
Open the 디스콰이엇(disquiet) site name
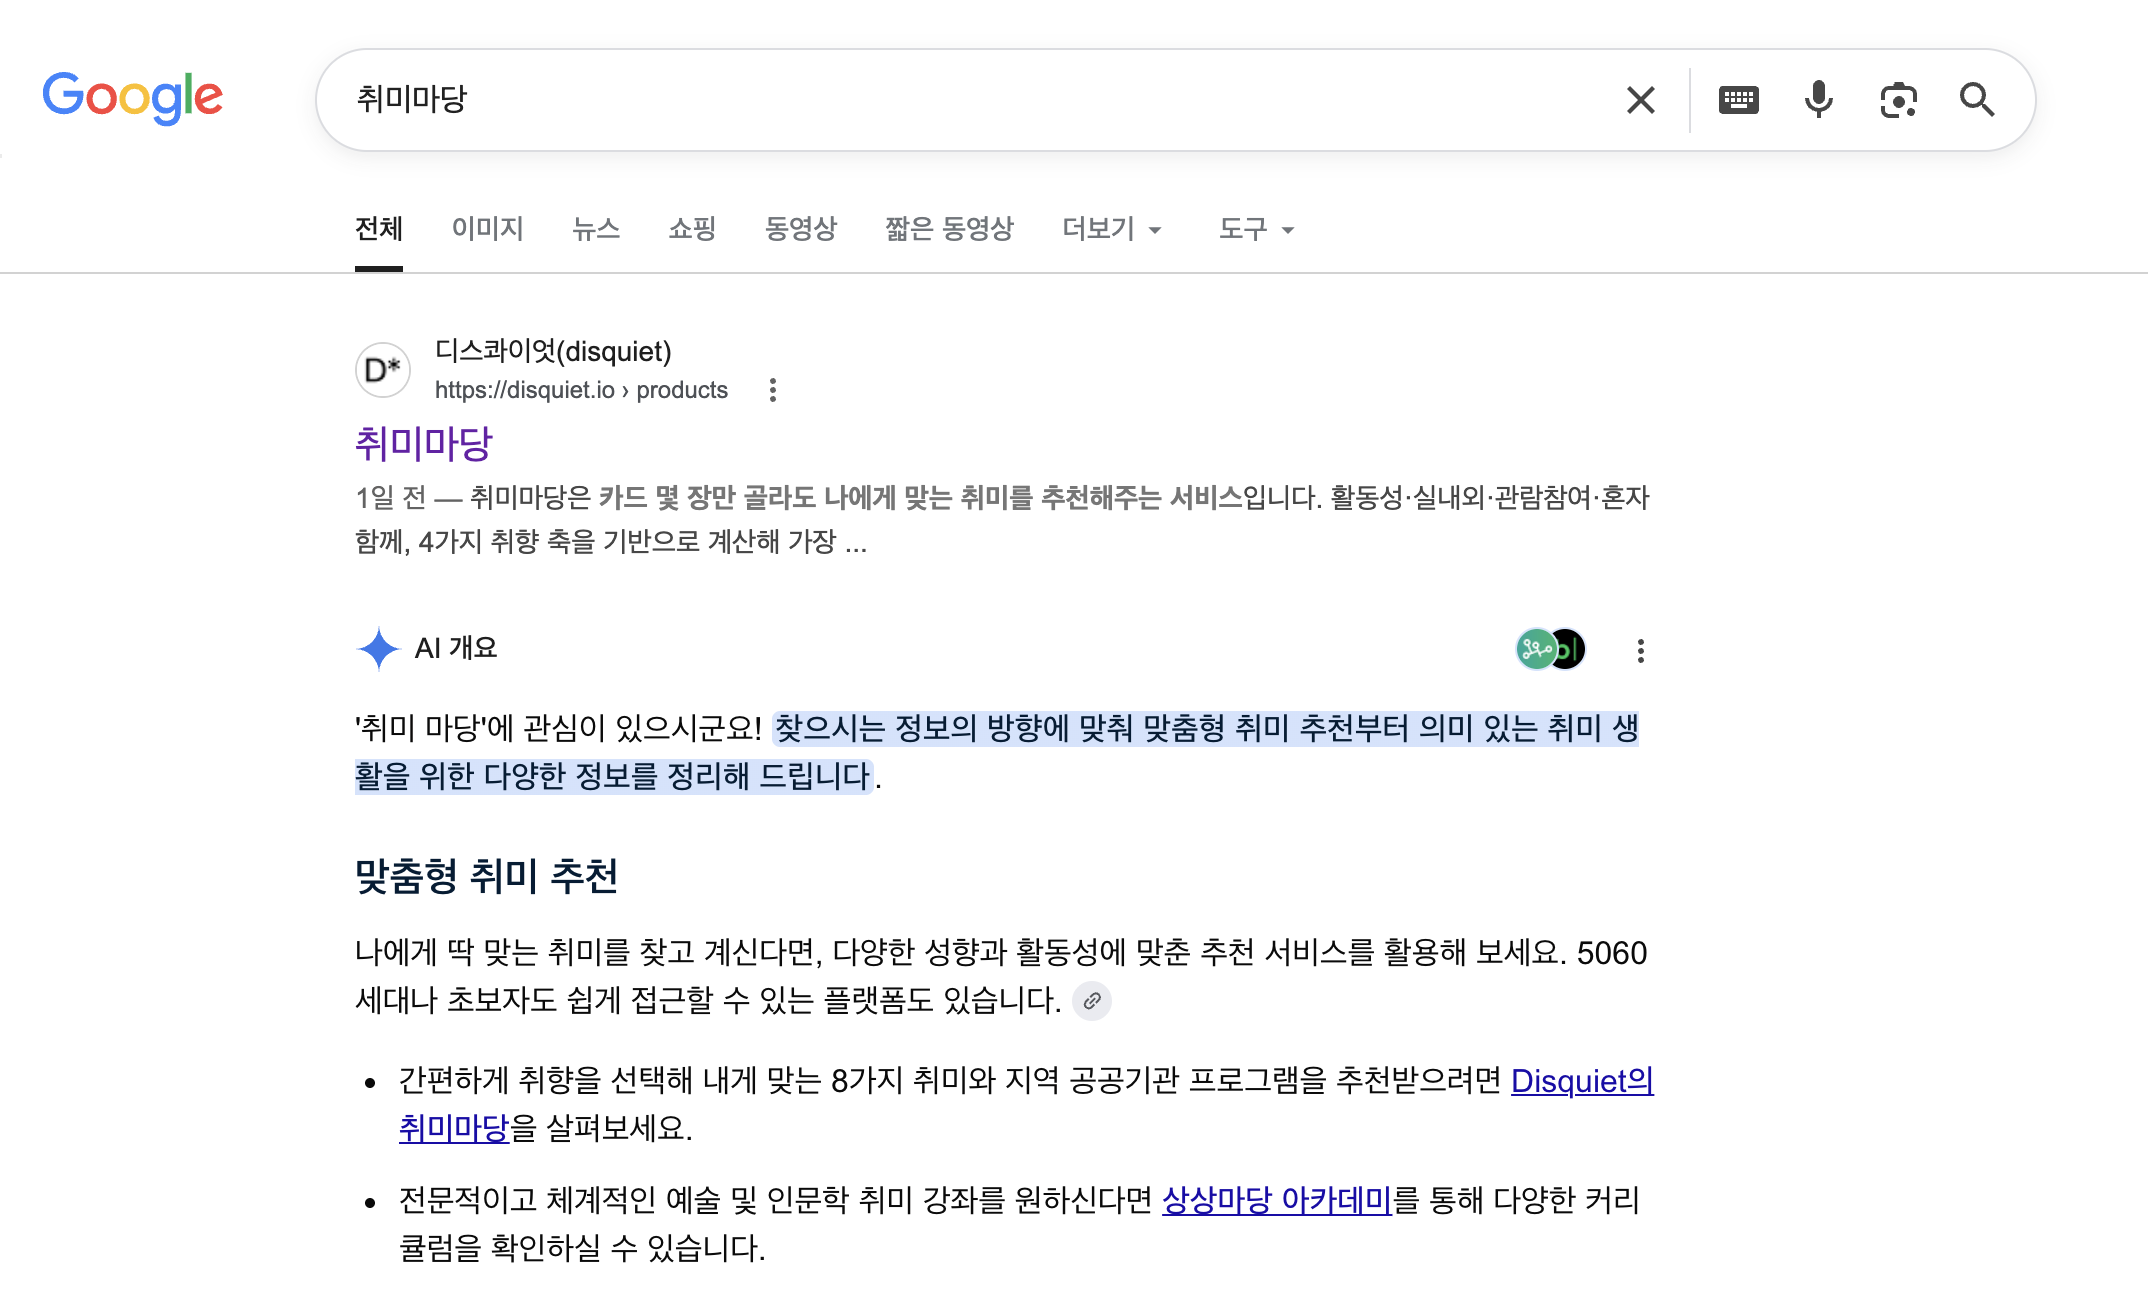(553, 351)
